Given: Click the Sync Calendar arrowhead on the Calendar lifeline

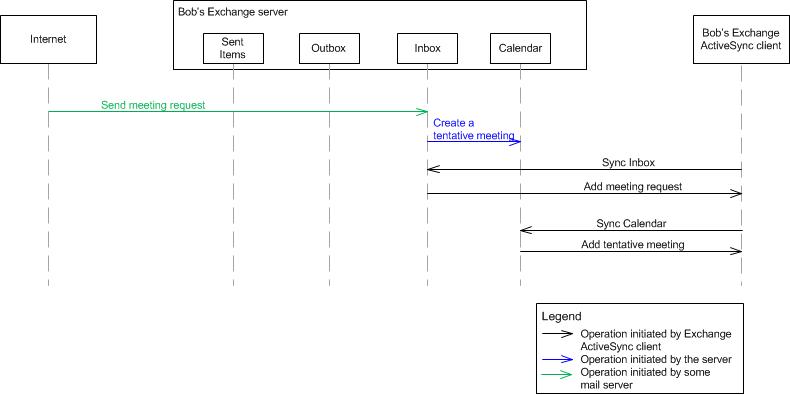Looking at the screenshot, I should [x=526, y=230].
